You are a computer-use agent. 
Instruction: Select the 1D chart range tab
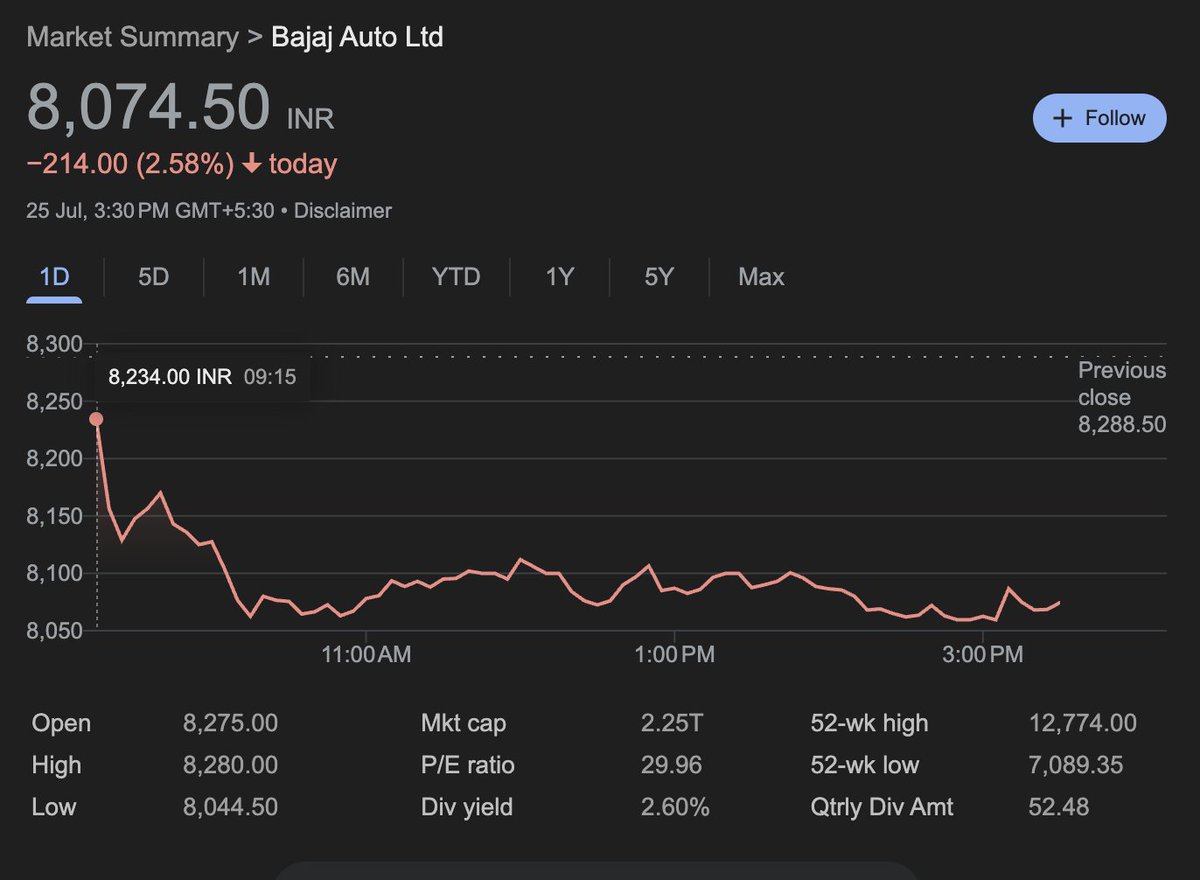54,277
